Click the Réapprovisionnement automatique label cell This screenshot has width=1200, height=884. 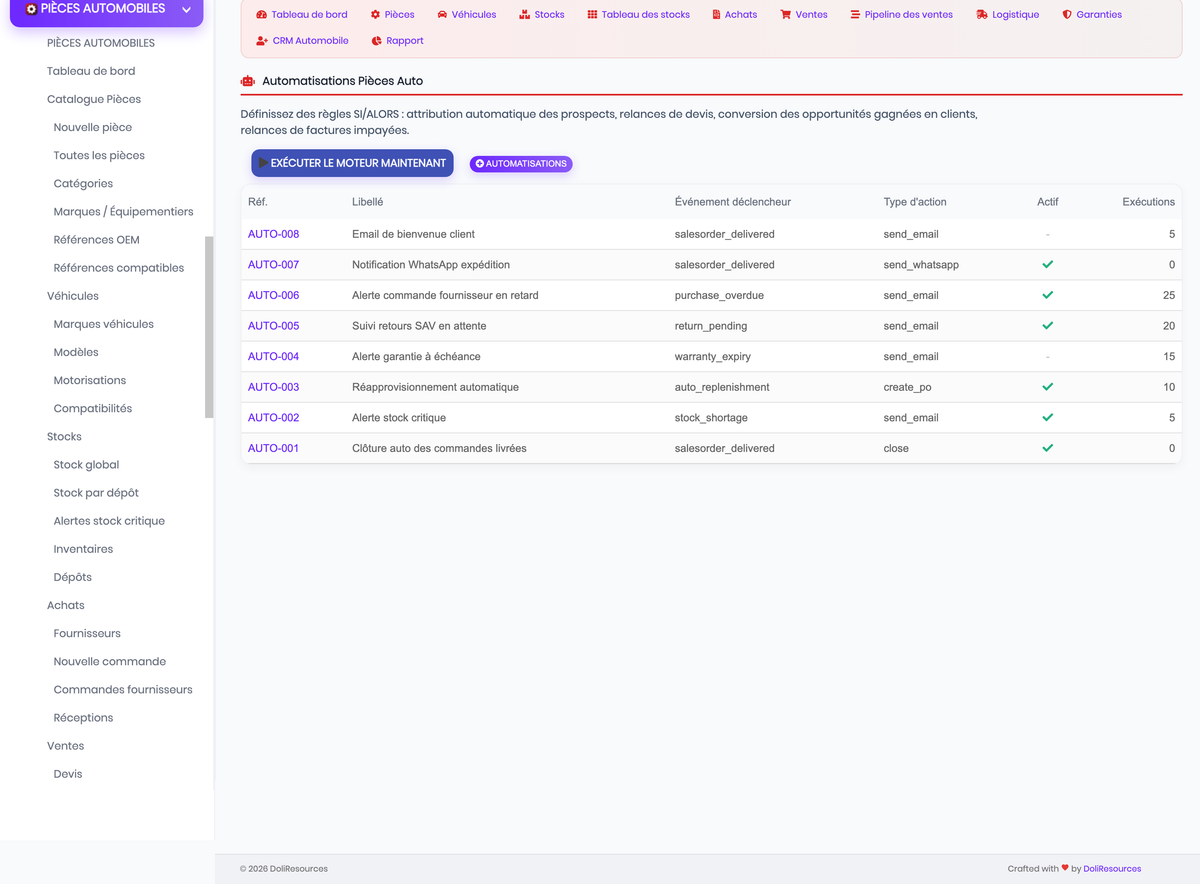(x=435, y=387)
